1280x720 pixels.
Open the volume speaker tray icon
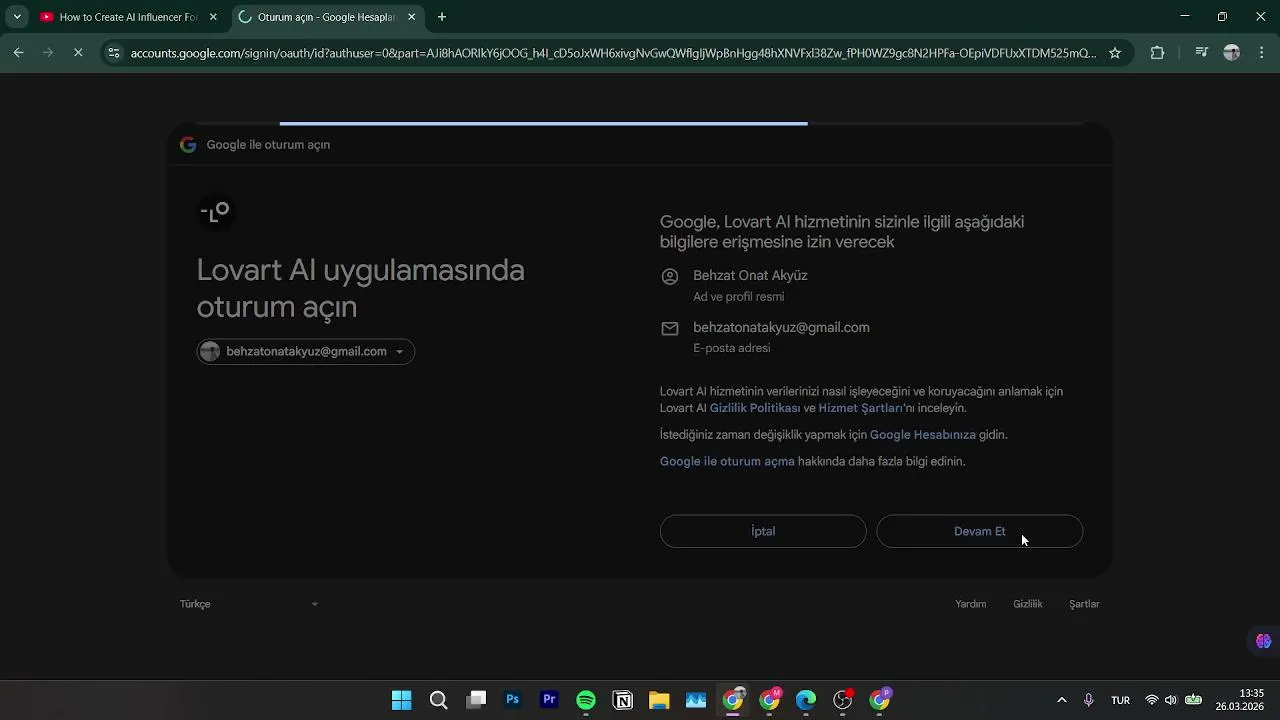point(1171,700)
